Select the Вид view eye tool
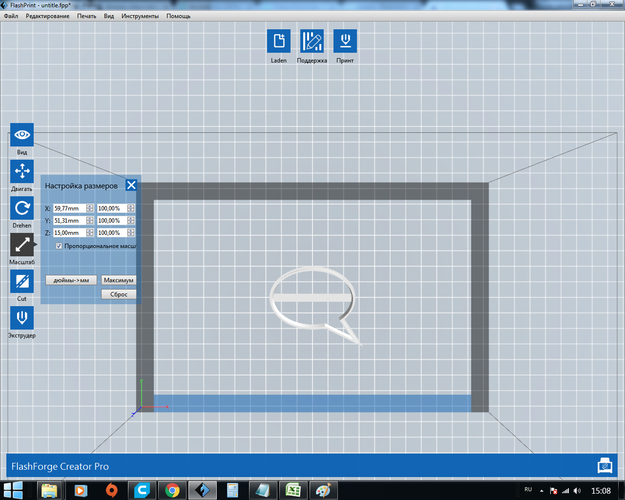 click(22, 135)
